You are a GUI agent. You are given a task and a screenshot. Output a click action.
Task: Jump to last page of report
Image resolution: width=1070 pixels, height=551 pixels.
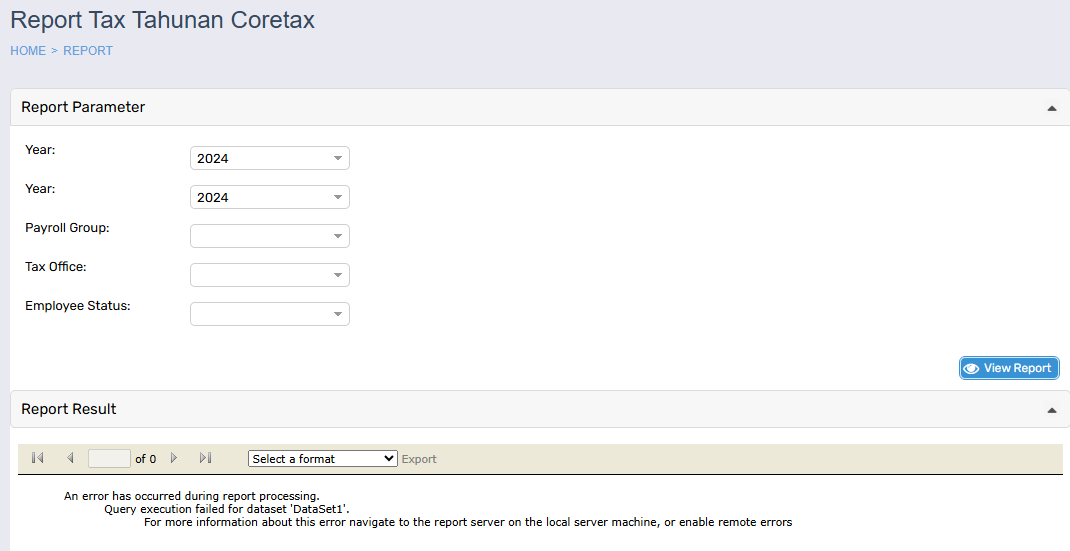click(206, 458)
